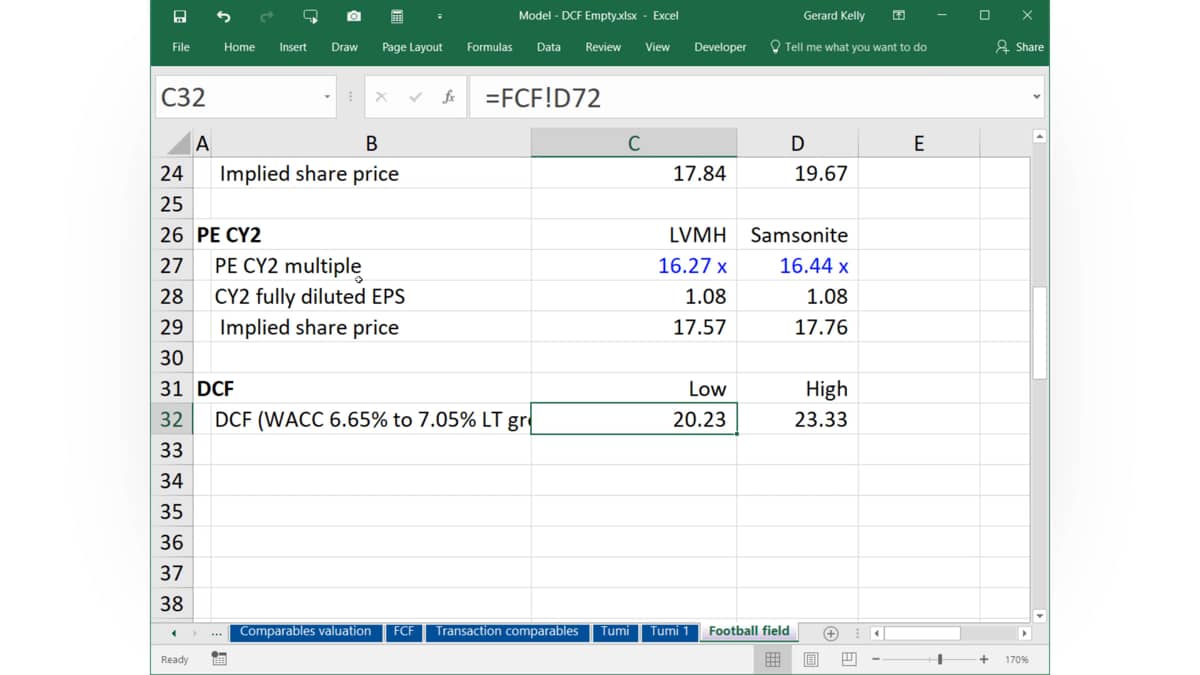The image size is (1200, 675).
Task: Click Gerard Kelly account name
Action: coord(834,16)
